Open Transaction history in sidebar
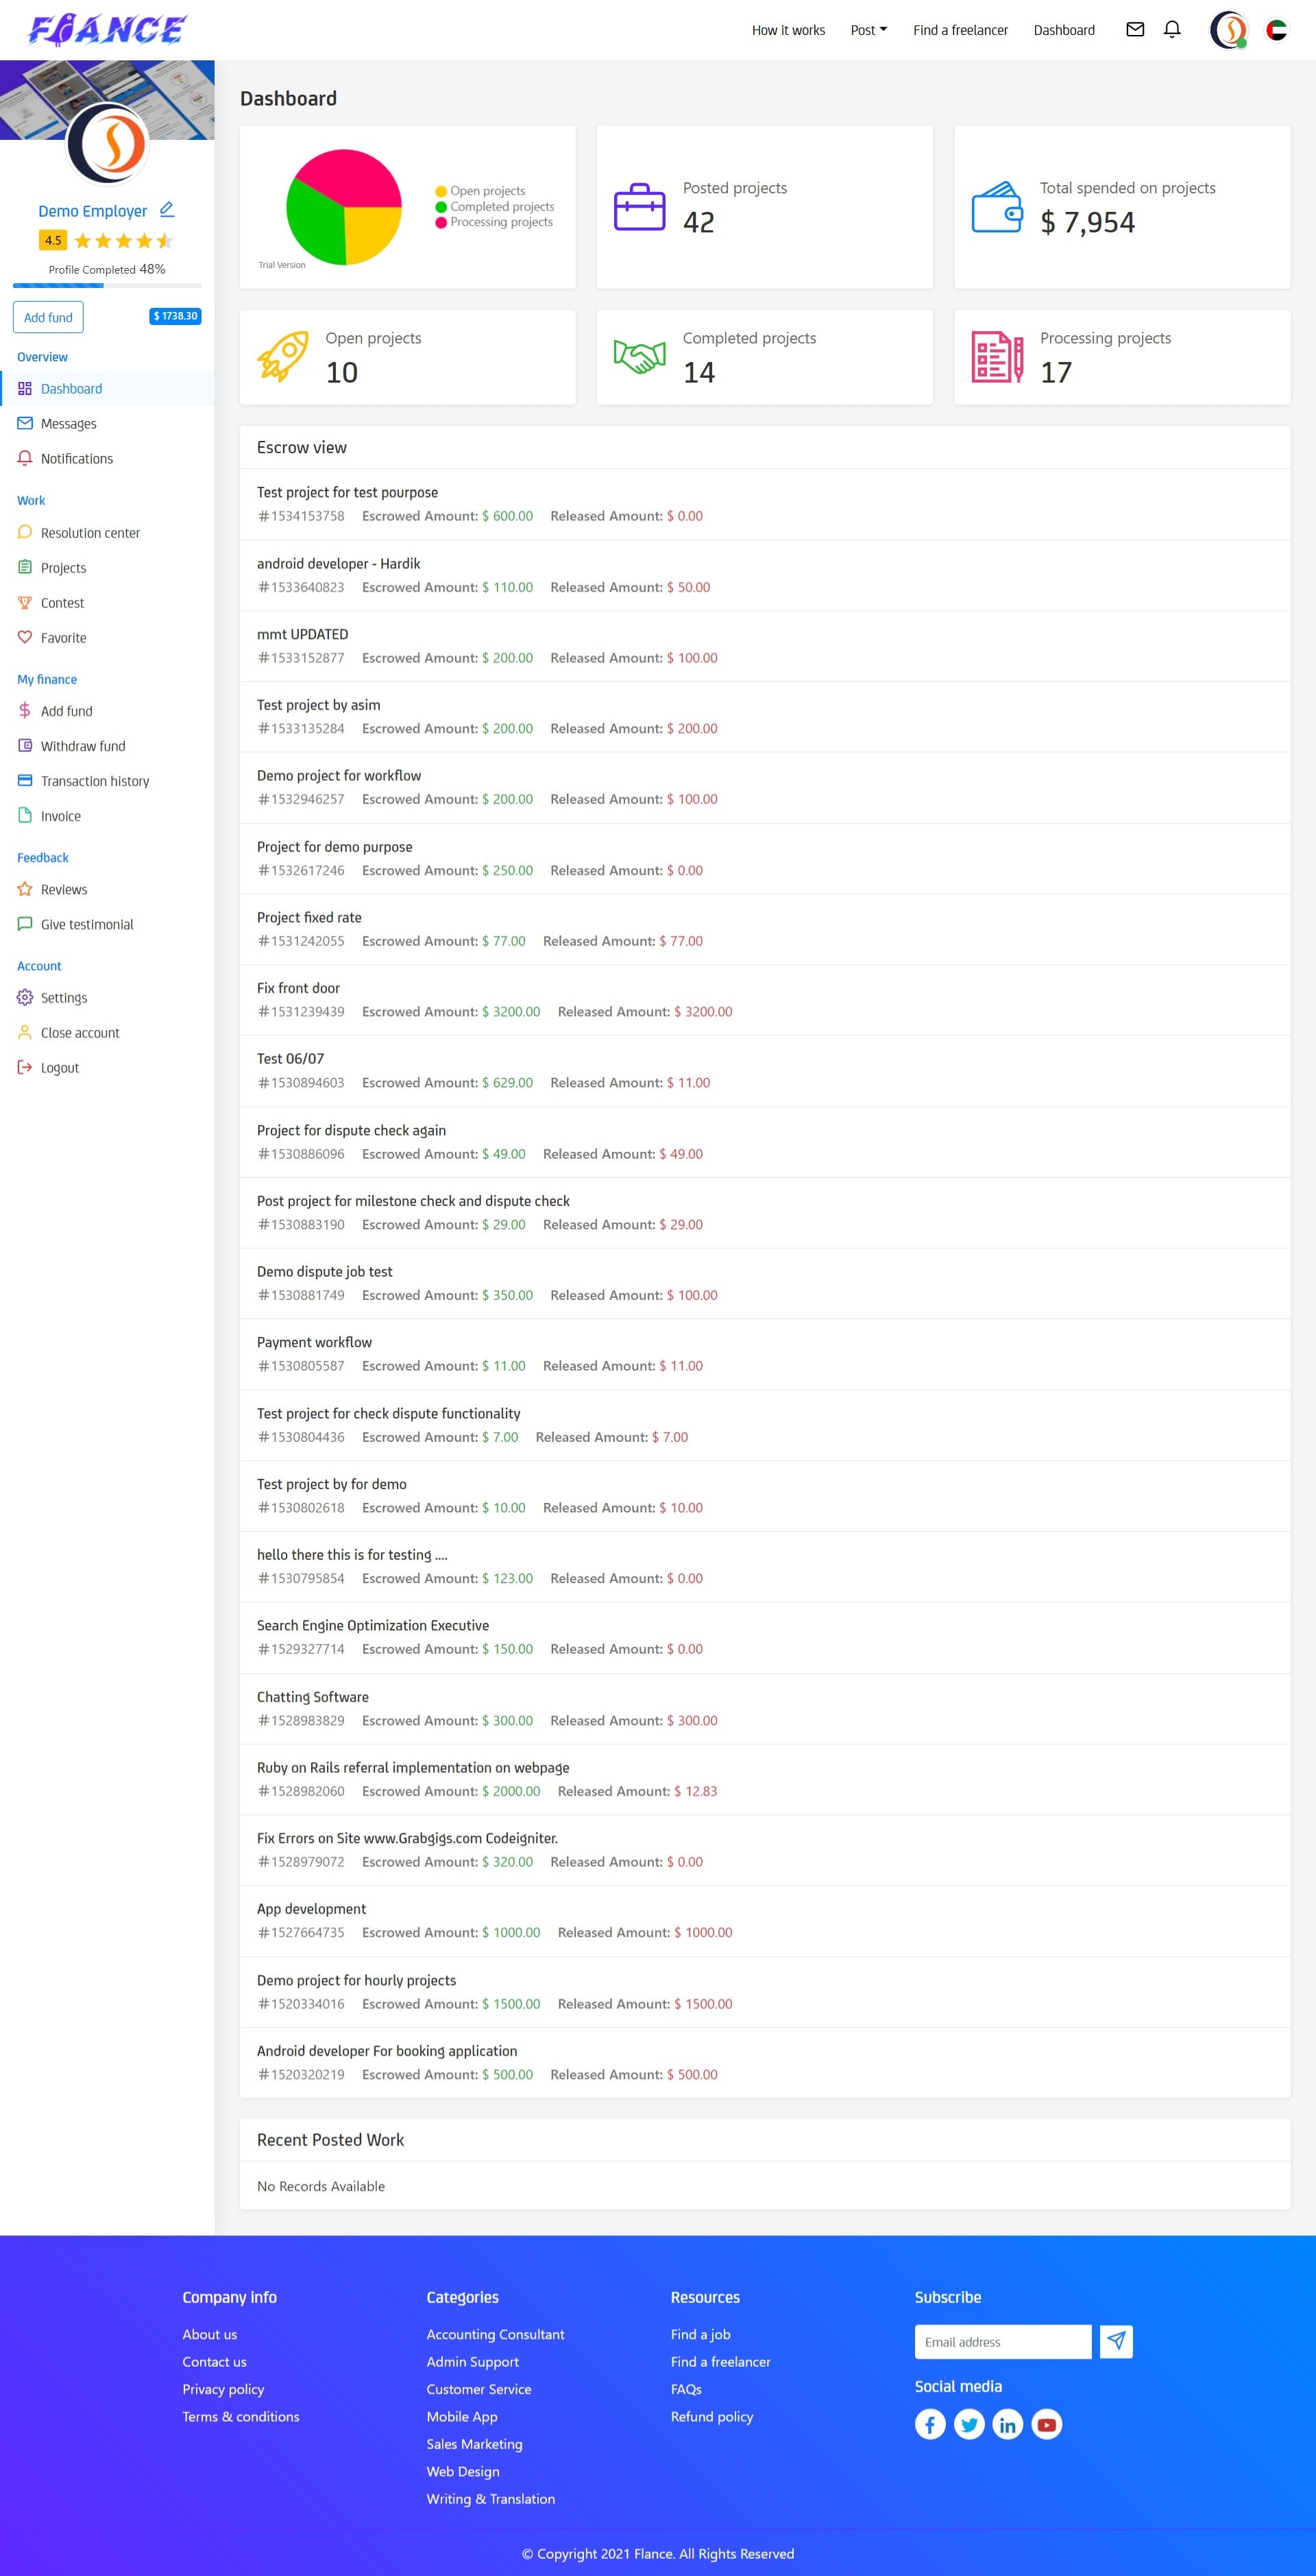1316x2576 pixels. (x=95, y=781)
